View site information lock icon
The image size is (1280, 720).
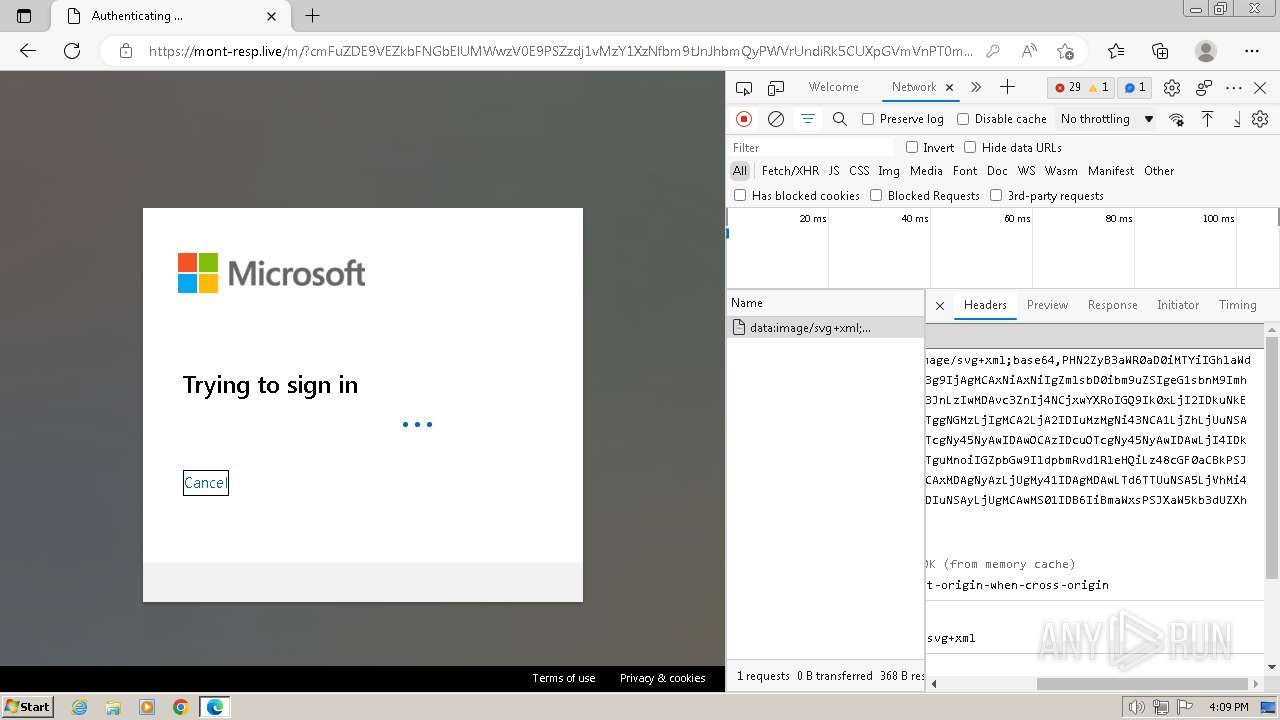click(x=125, y=51)
